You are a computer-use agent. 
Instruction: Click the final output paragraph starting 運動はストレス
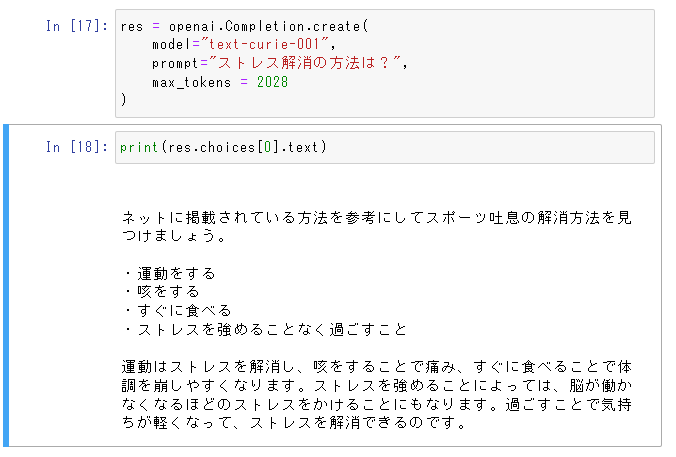376,394
